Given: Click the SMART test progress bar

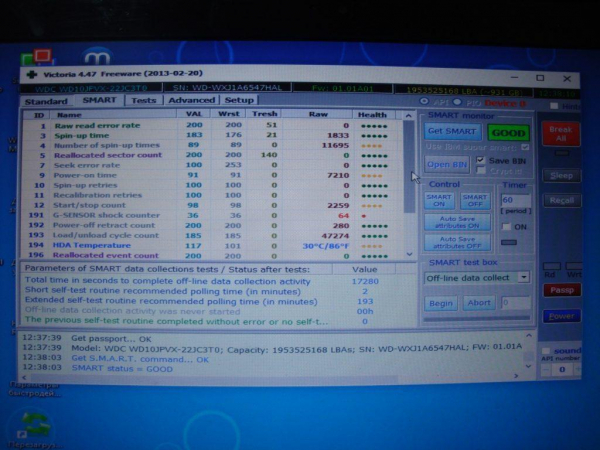Looking at the screenshot, I should coord(477,318).
